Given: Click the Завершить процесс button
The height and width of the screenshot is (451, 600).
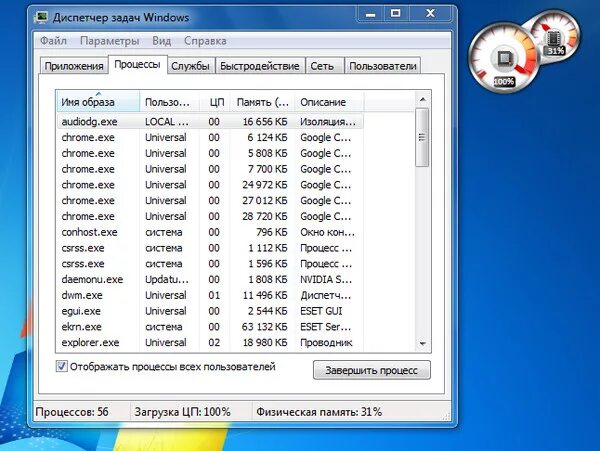Looking at the screenshot, I should coord(372,370).
